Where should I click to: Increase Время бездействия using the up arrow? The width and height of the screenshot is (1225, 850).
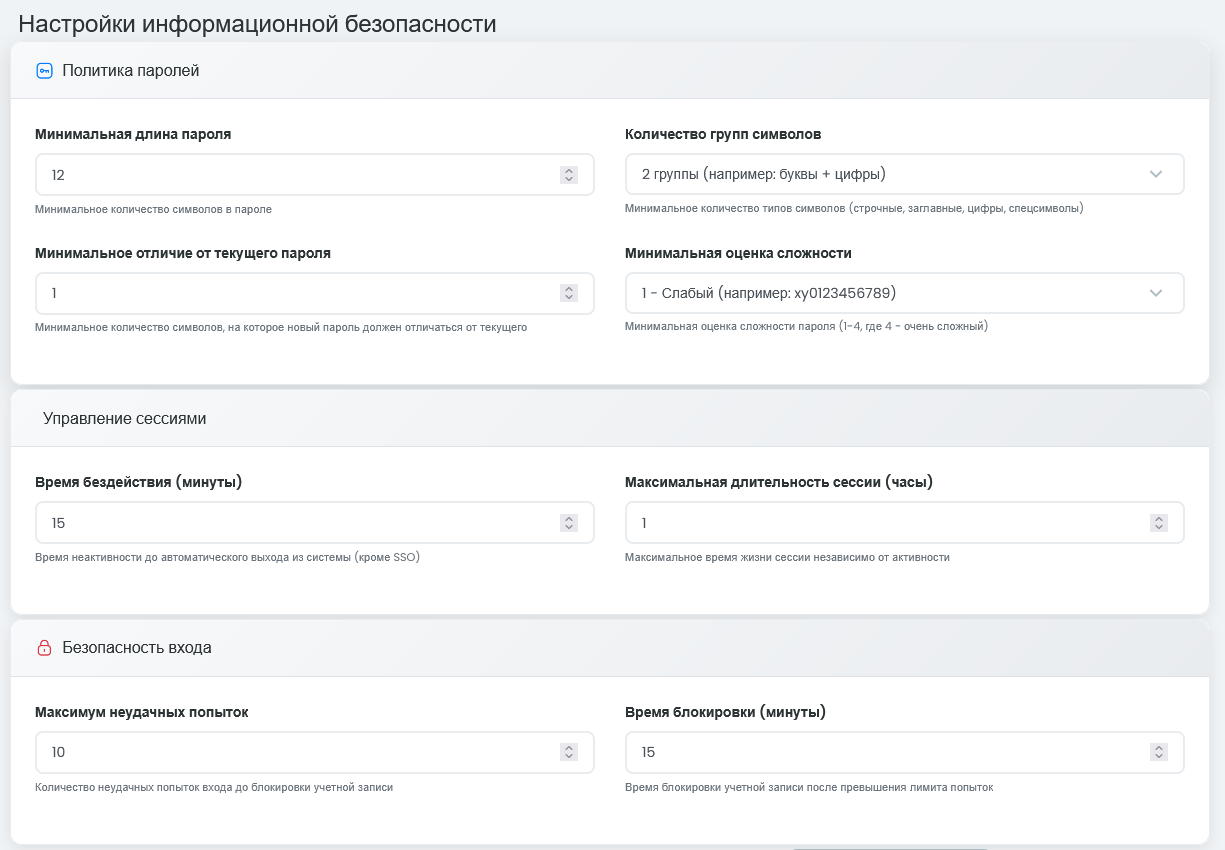tap(569, 519)
